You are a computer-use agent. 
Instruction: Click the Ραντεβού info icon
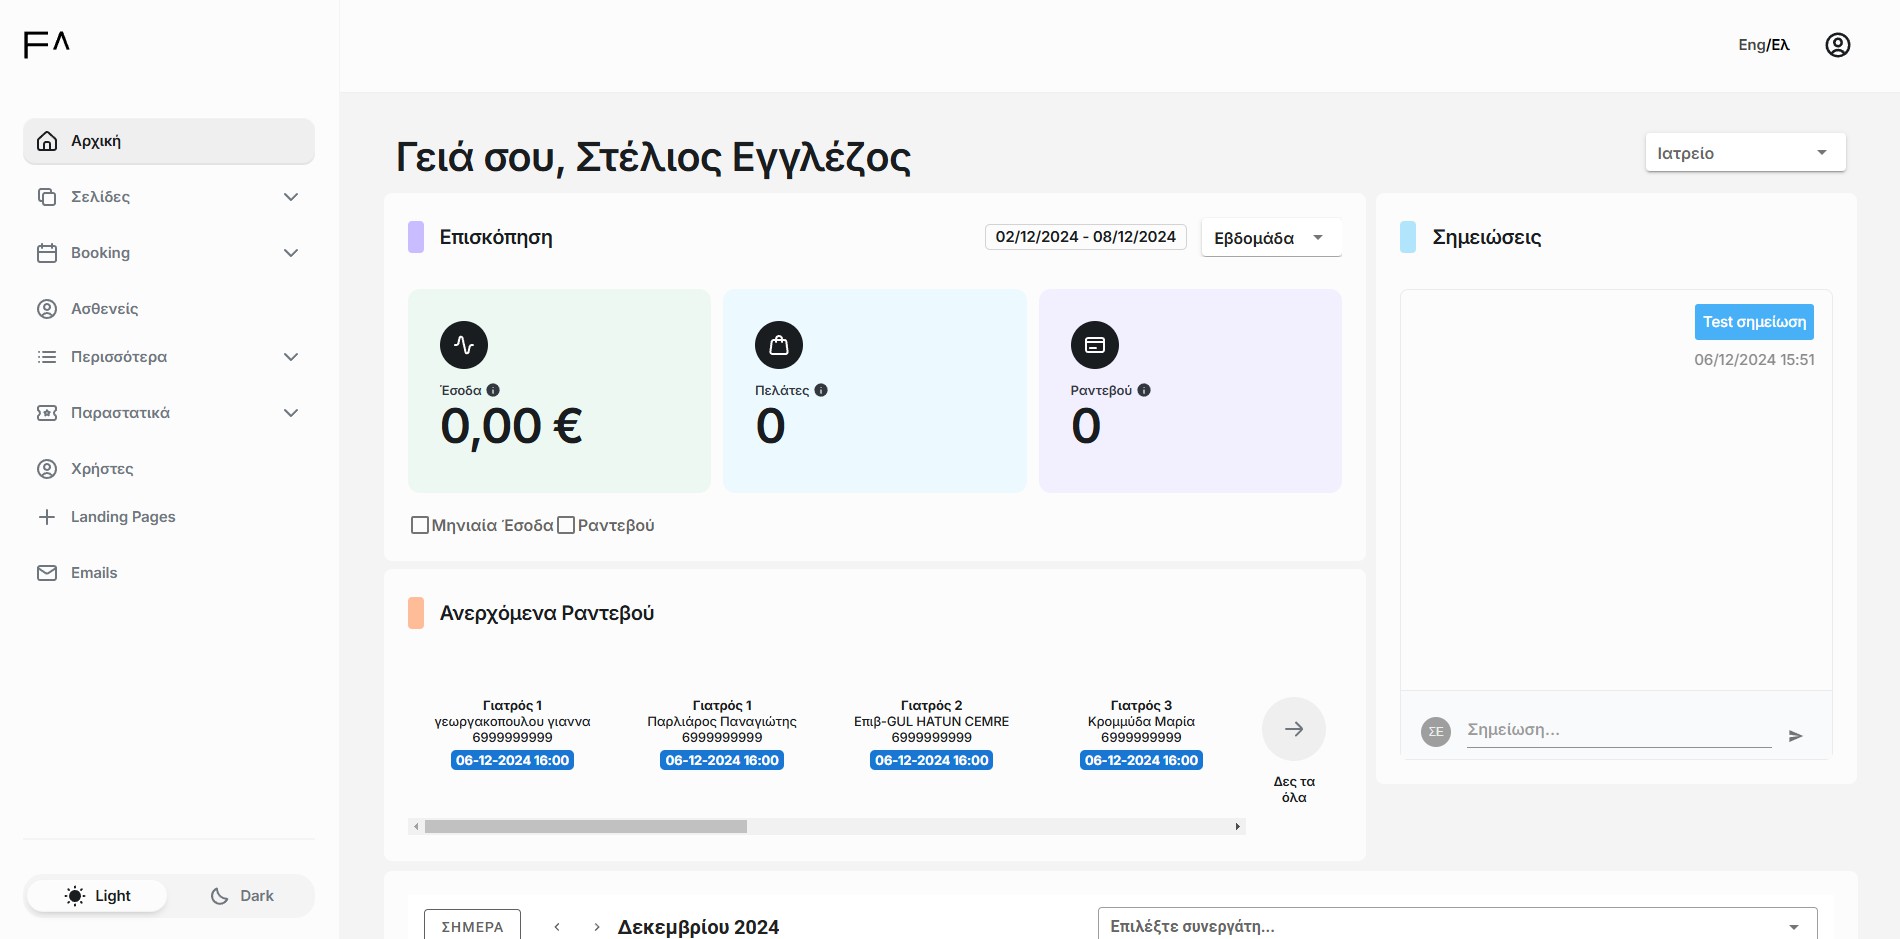(1144, 390)
